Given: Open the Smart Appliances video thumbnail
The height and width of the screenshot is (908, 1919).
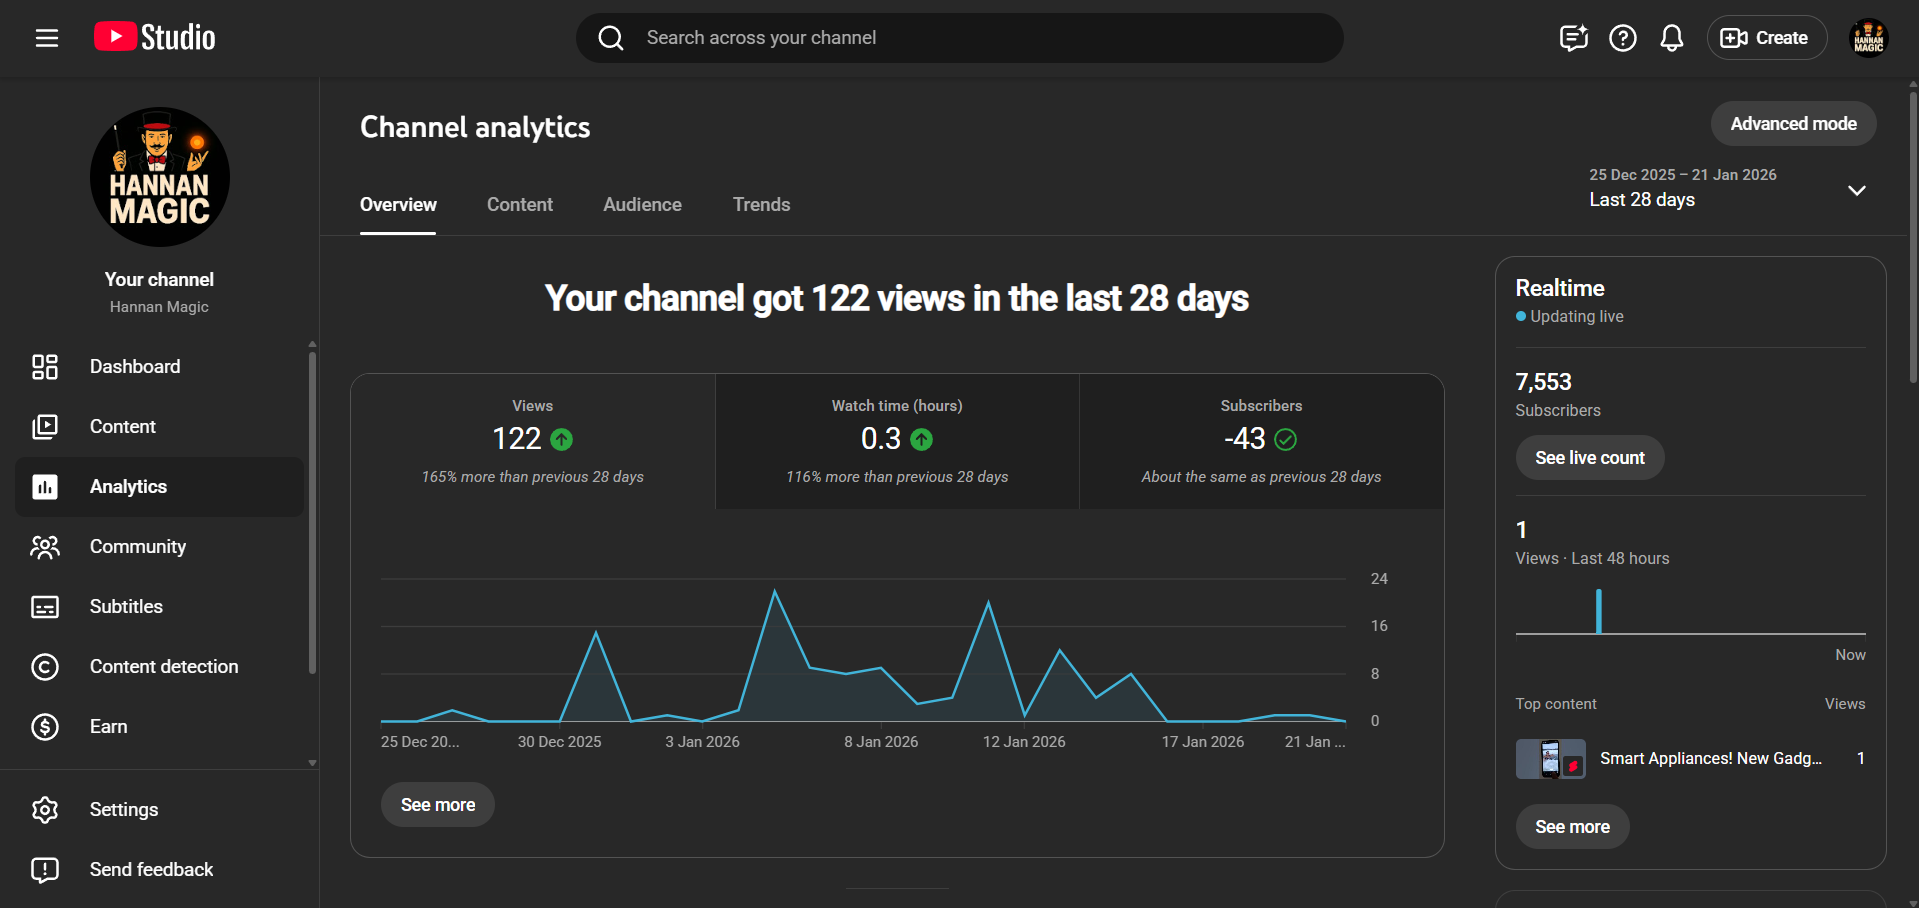Looking at the screenshot, I should point(1550,759).
